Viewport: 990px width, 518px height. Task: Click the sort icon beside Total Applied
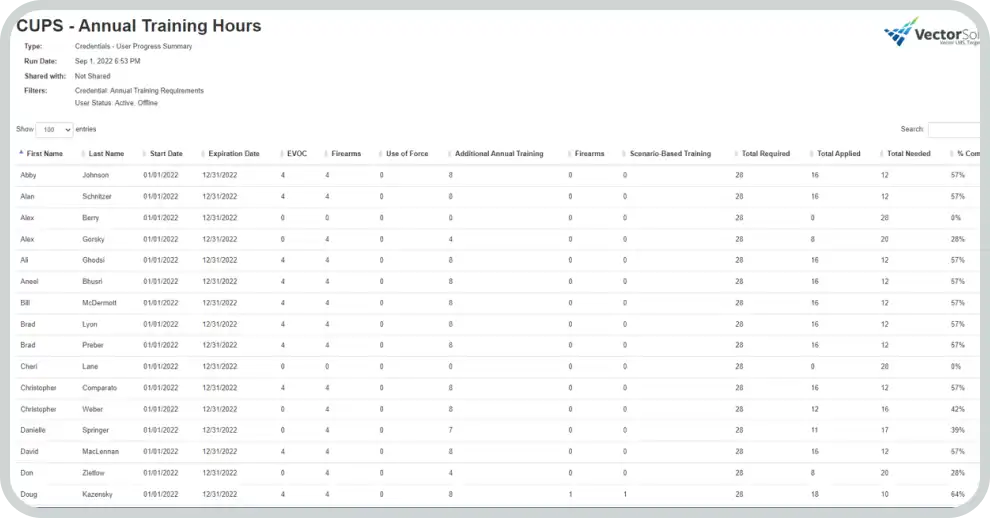pyautogui.click(x=812, y=154)
